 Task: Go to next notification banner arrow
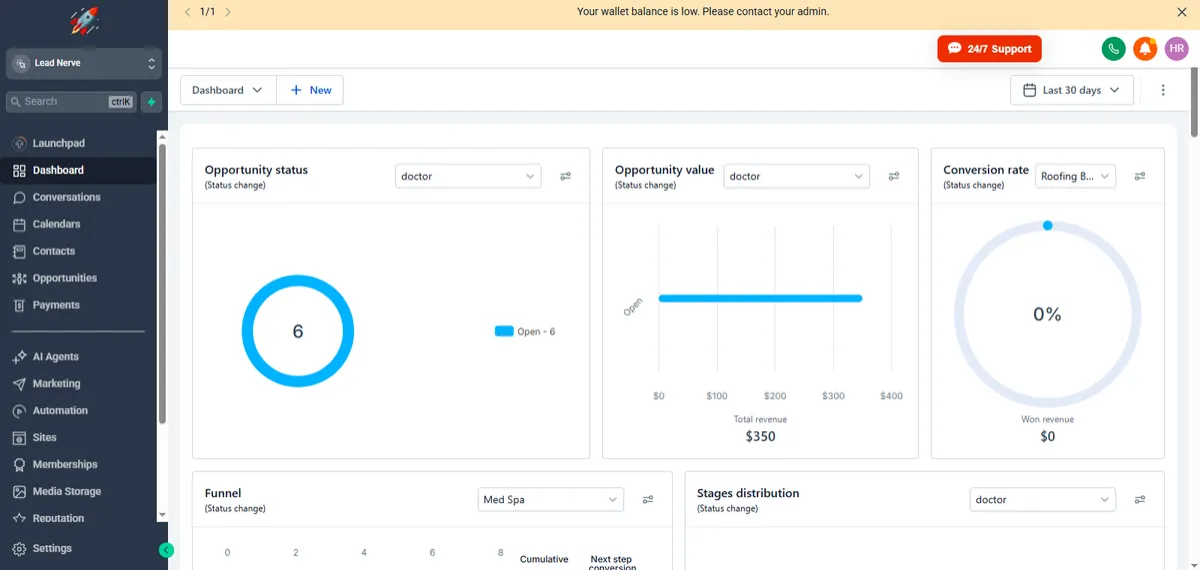[x=228, y=12]
